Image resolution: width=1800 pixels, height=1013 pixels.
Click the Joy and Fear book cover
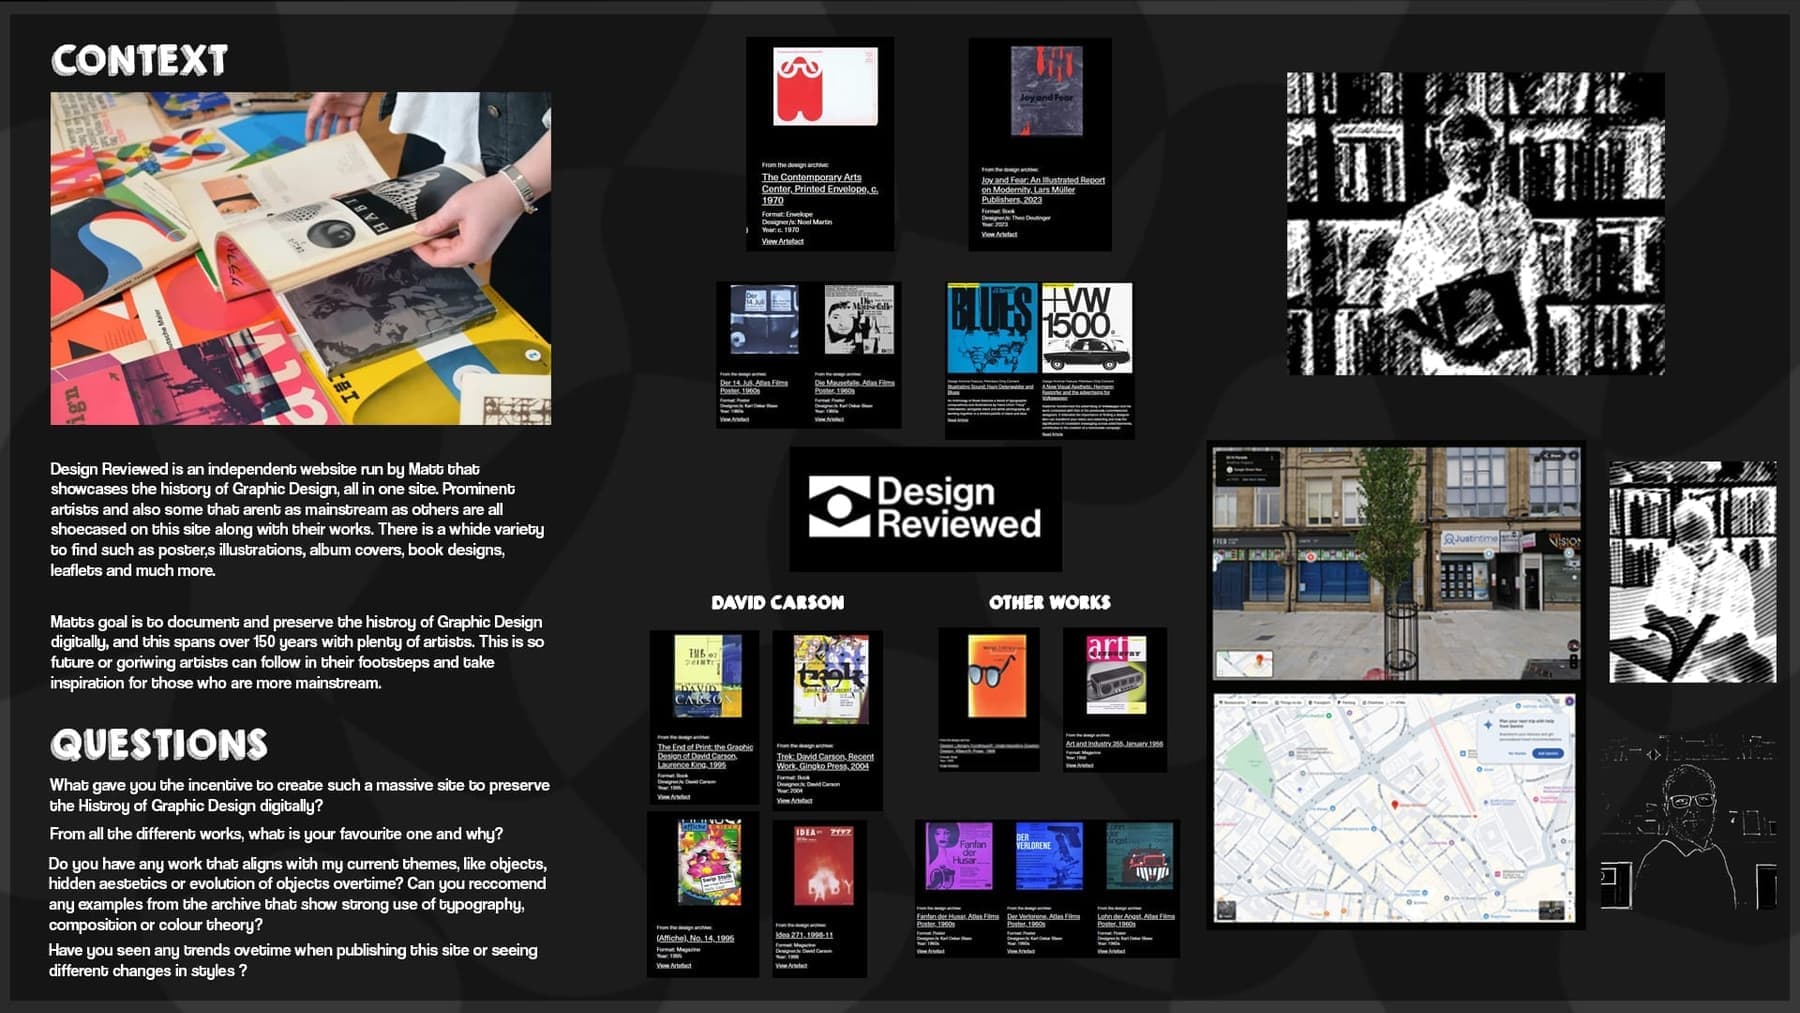(x=1046, y=91)
